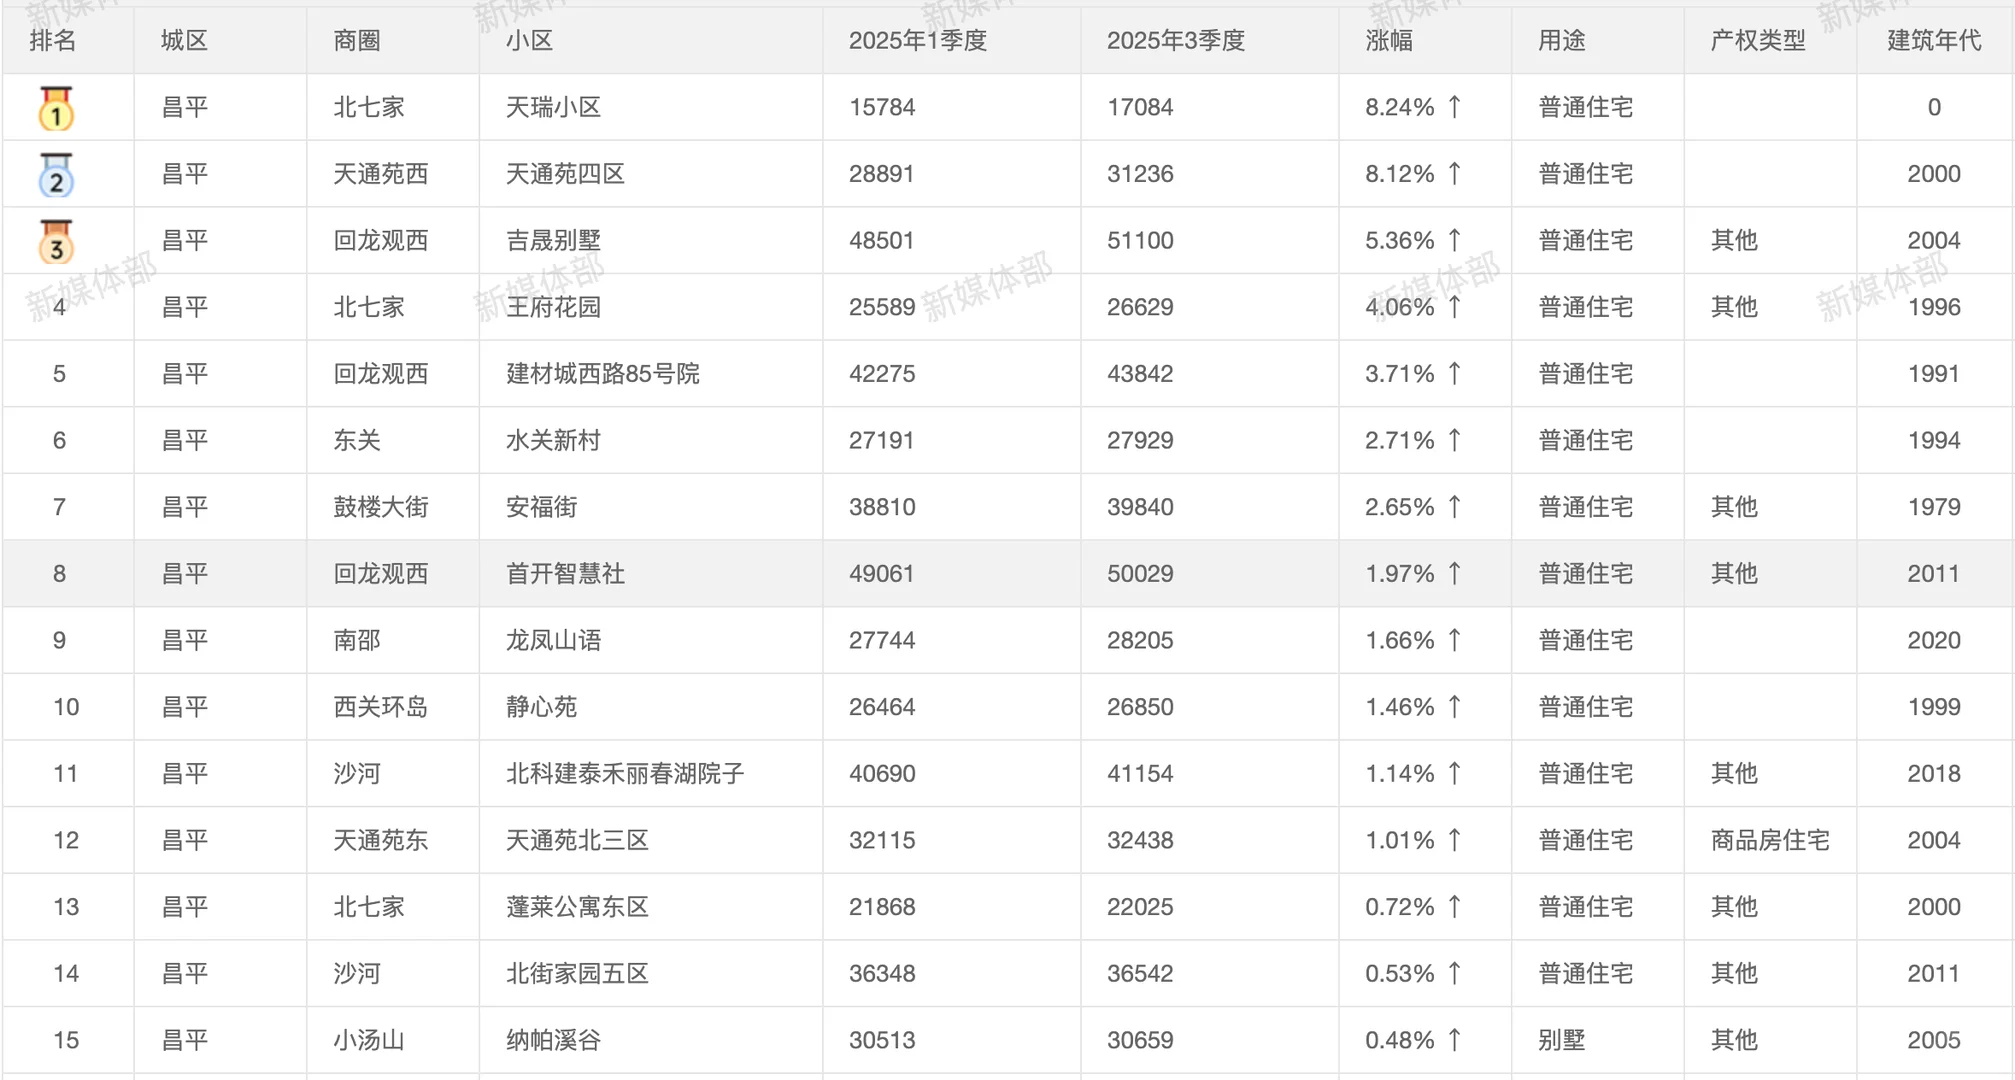The height and width of the screenshot is (1080, 2015).
Task: Click the up arrow next to 8.24%
Action: pos(1456,107)
